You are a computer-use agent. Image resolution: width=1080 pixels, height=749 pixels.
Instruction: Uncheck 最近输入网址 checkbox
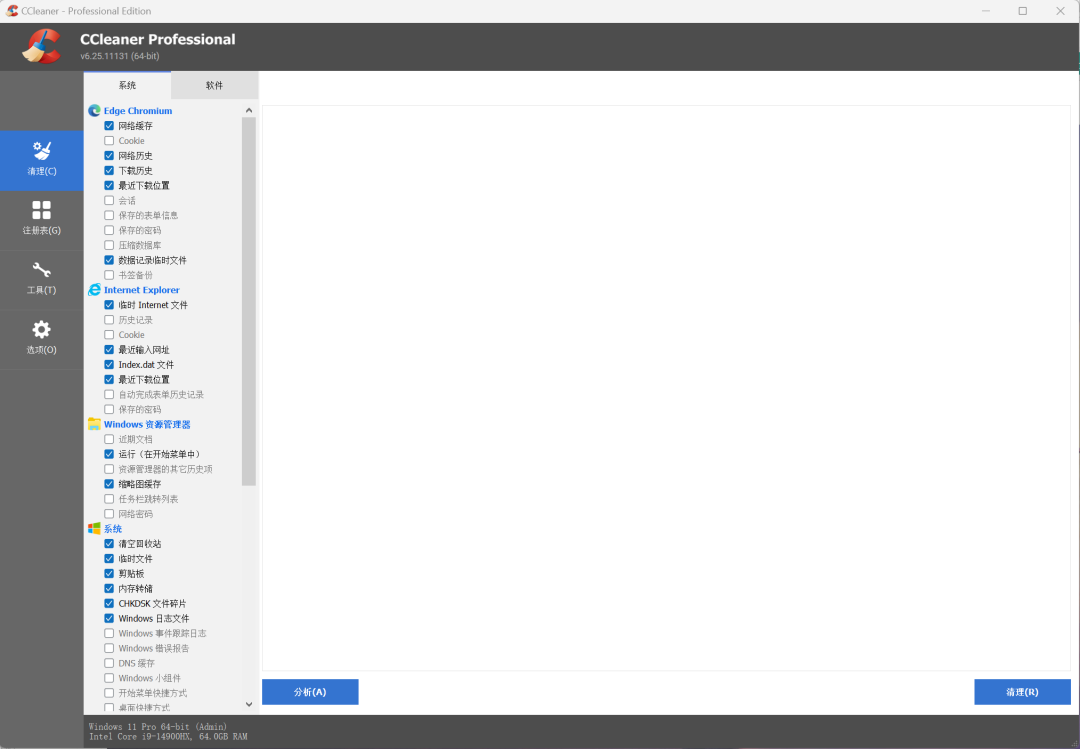(x=109, y=349)
